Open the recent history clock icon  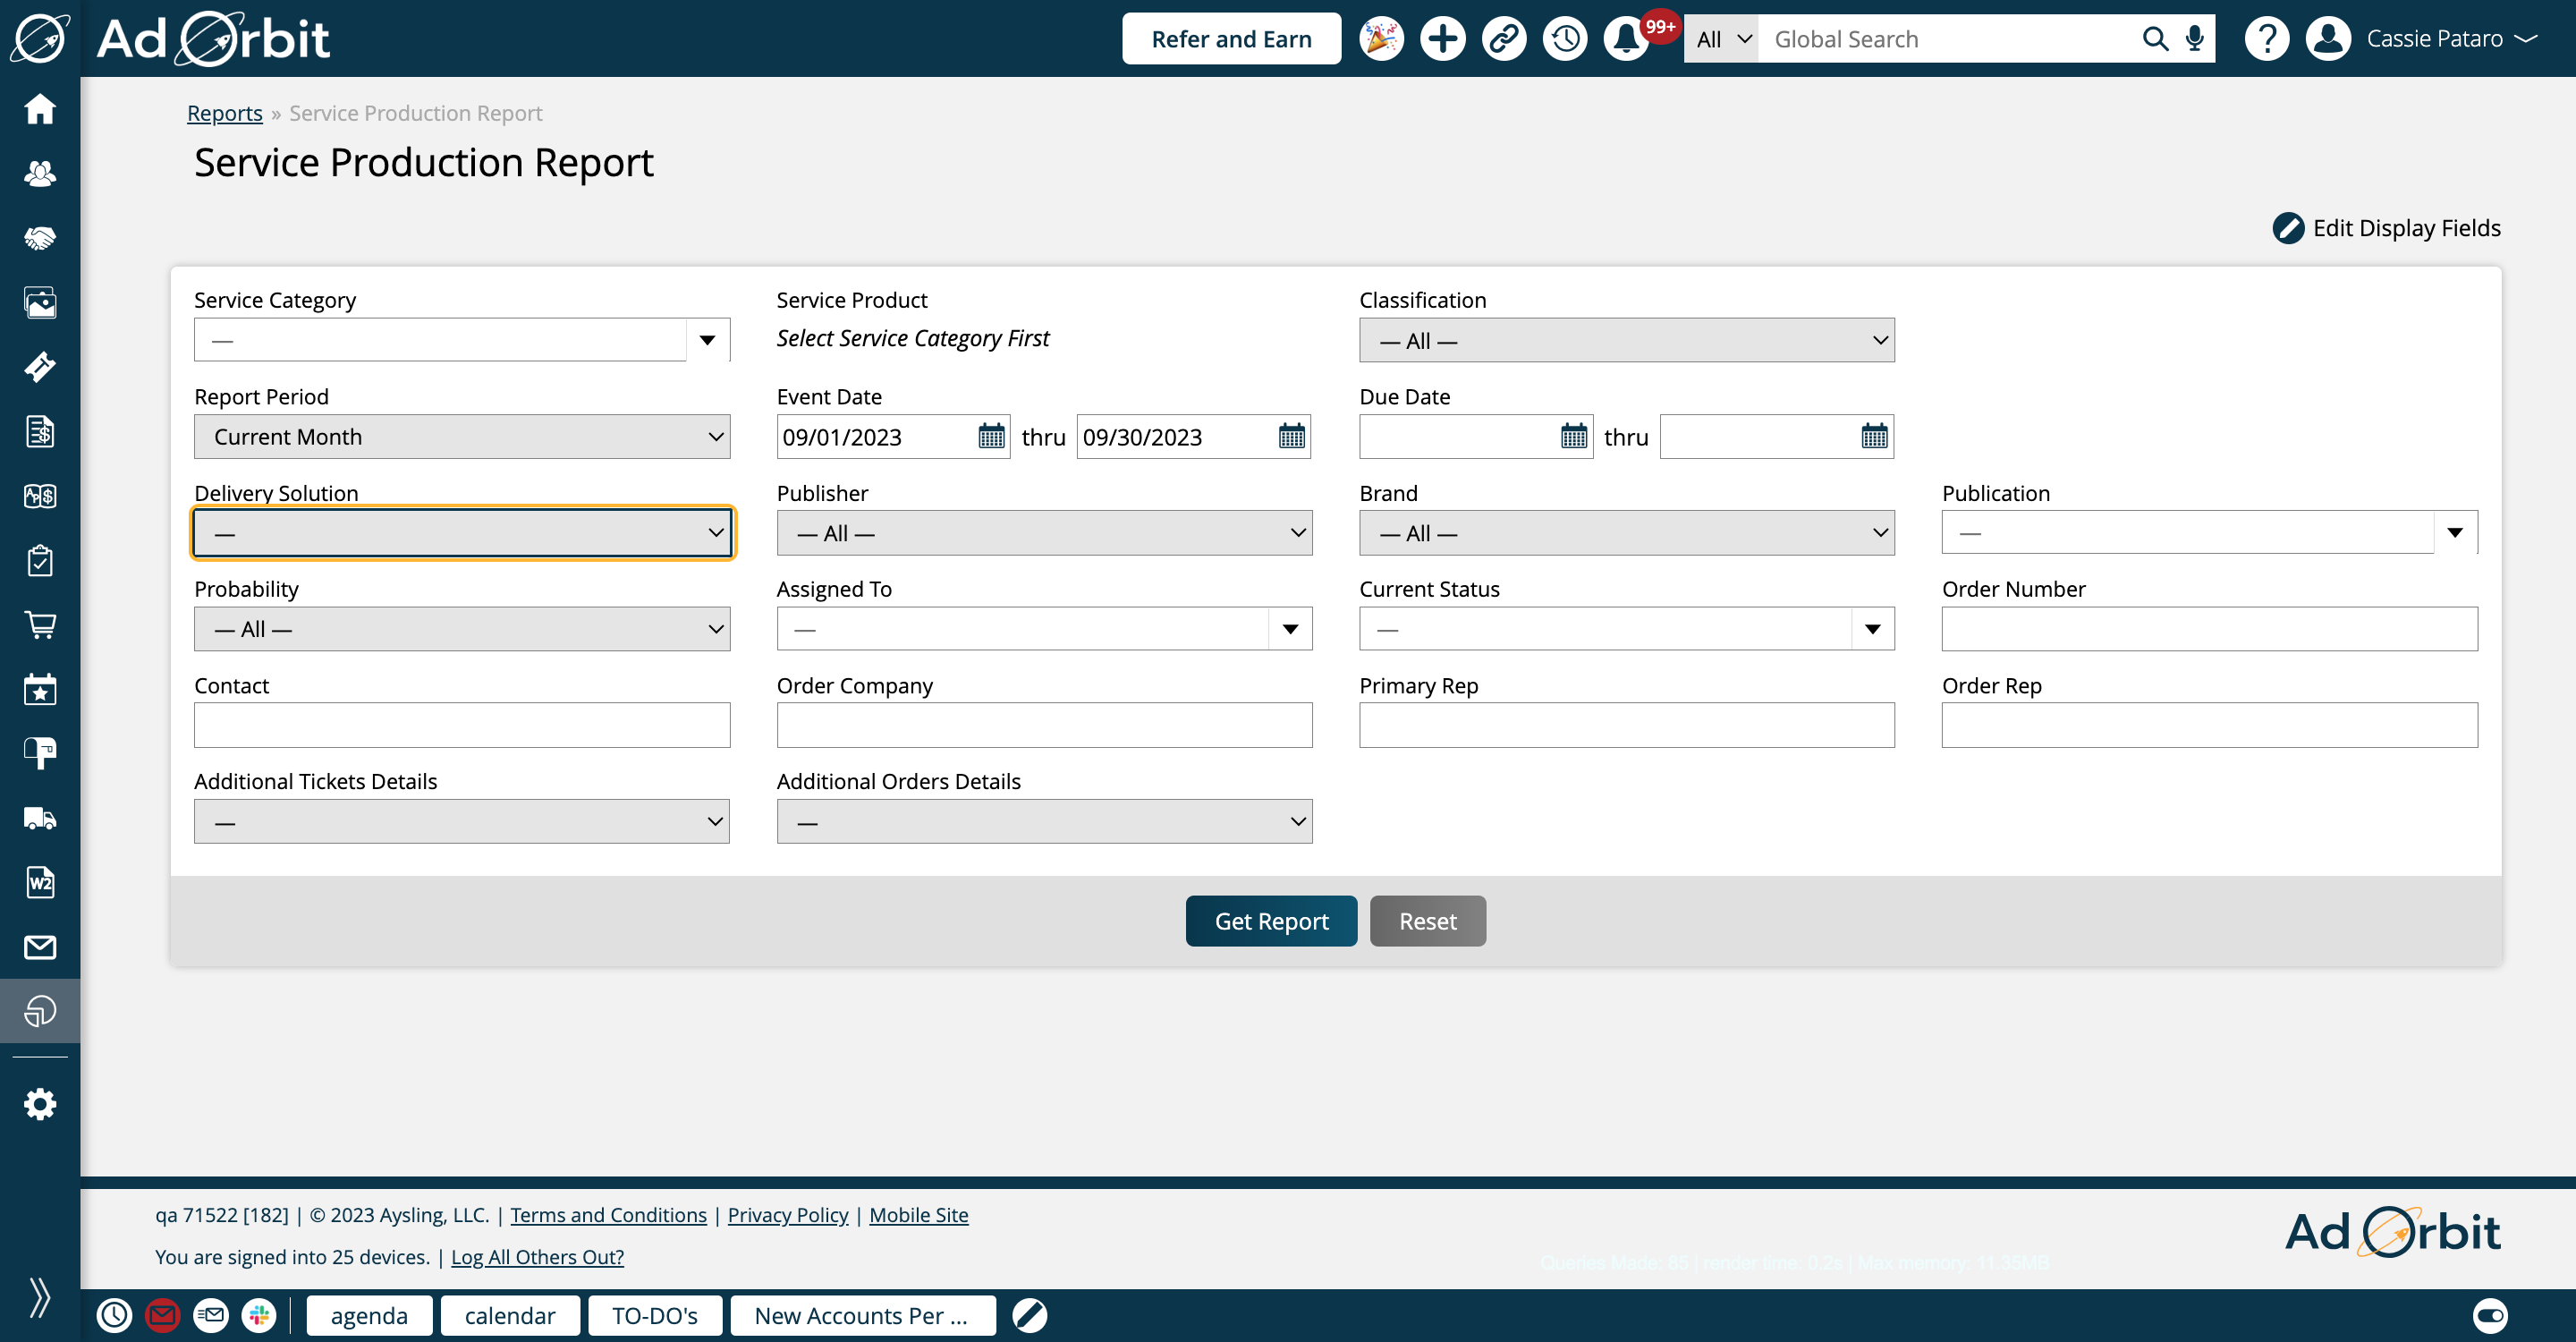tap(1565, 39)
